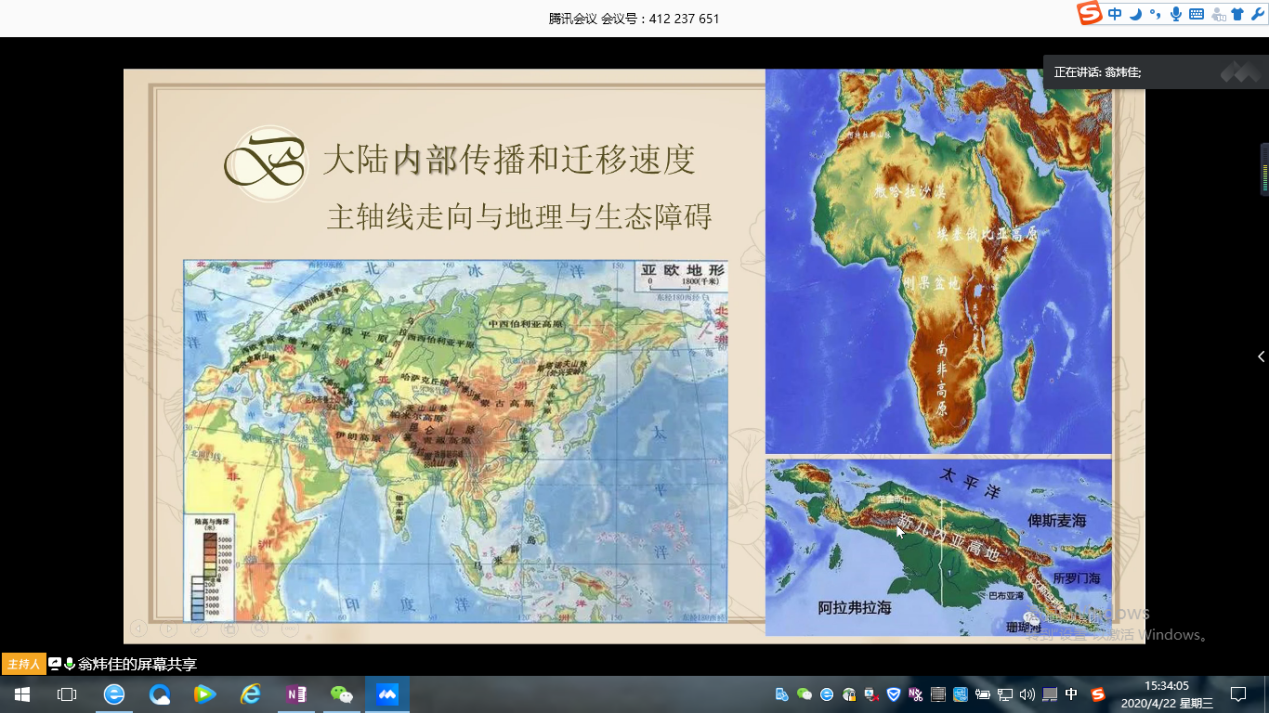Open the Sogou soft keyboard
Image resolution: width=1269 pixels, height=713 pixels.
[x=1196, y=14]
